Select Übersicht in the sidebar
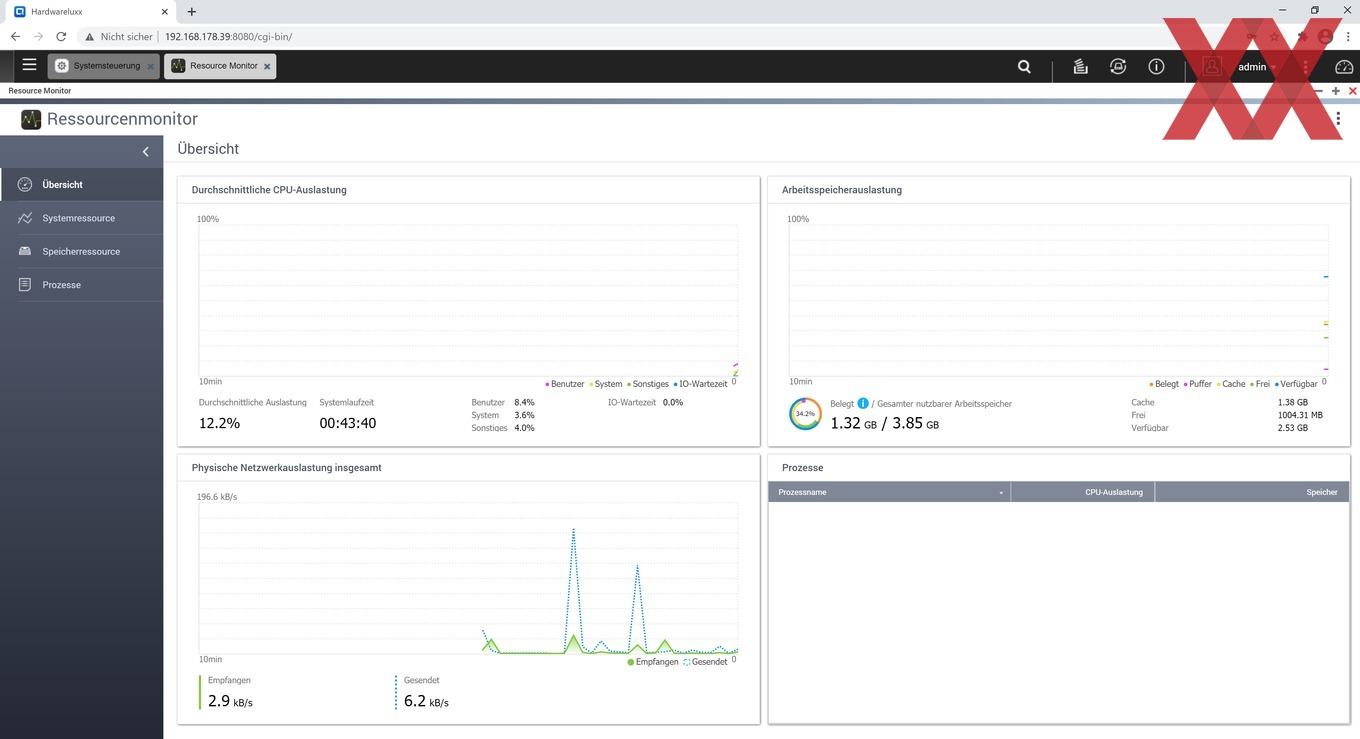 tap(81, 185)
